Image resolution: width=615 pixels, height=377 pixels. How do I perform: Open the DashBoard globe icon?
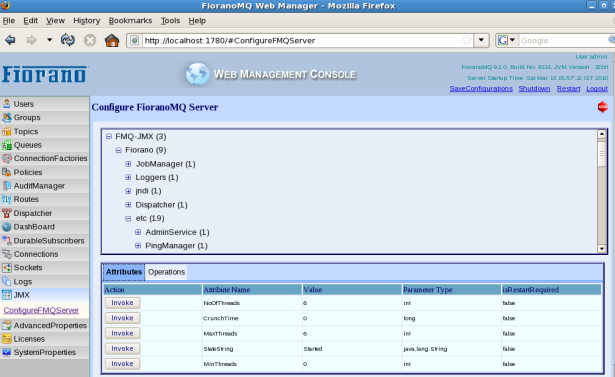7,227
